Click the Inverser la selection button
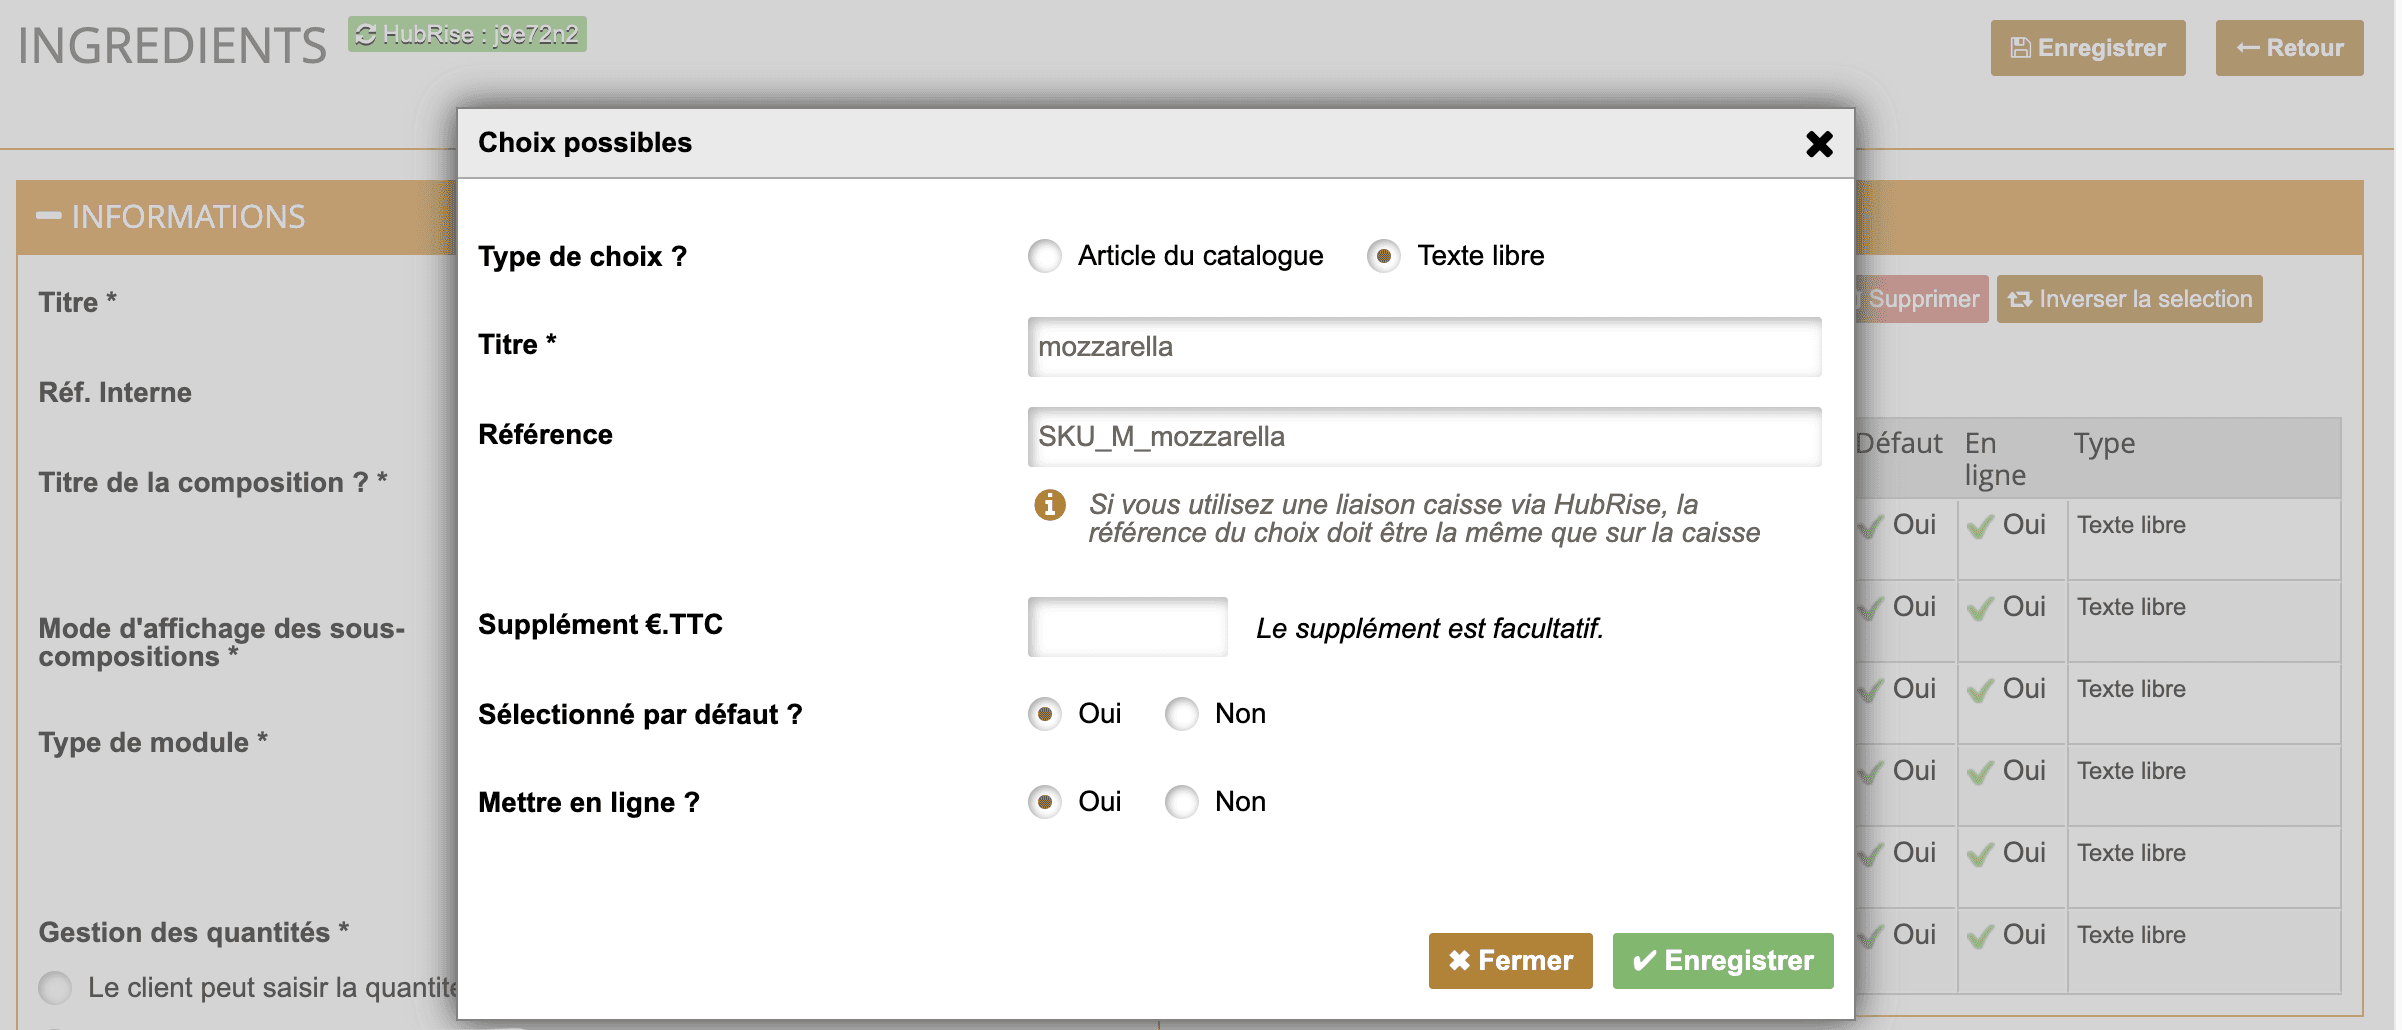Image resolution: width=2402 pixels, height=1030 pixels. point(2129,298)
